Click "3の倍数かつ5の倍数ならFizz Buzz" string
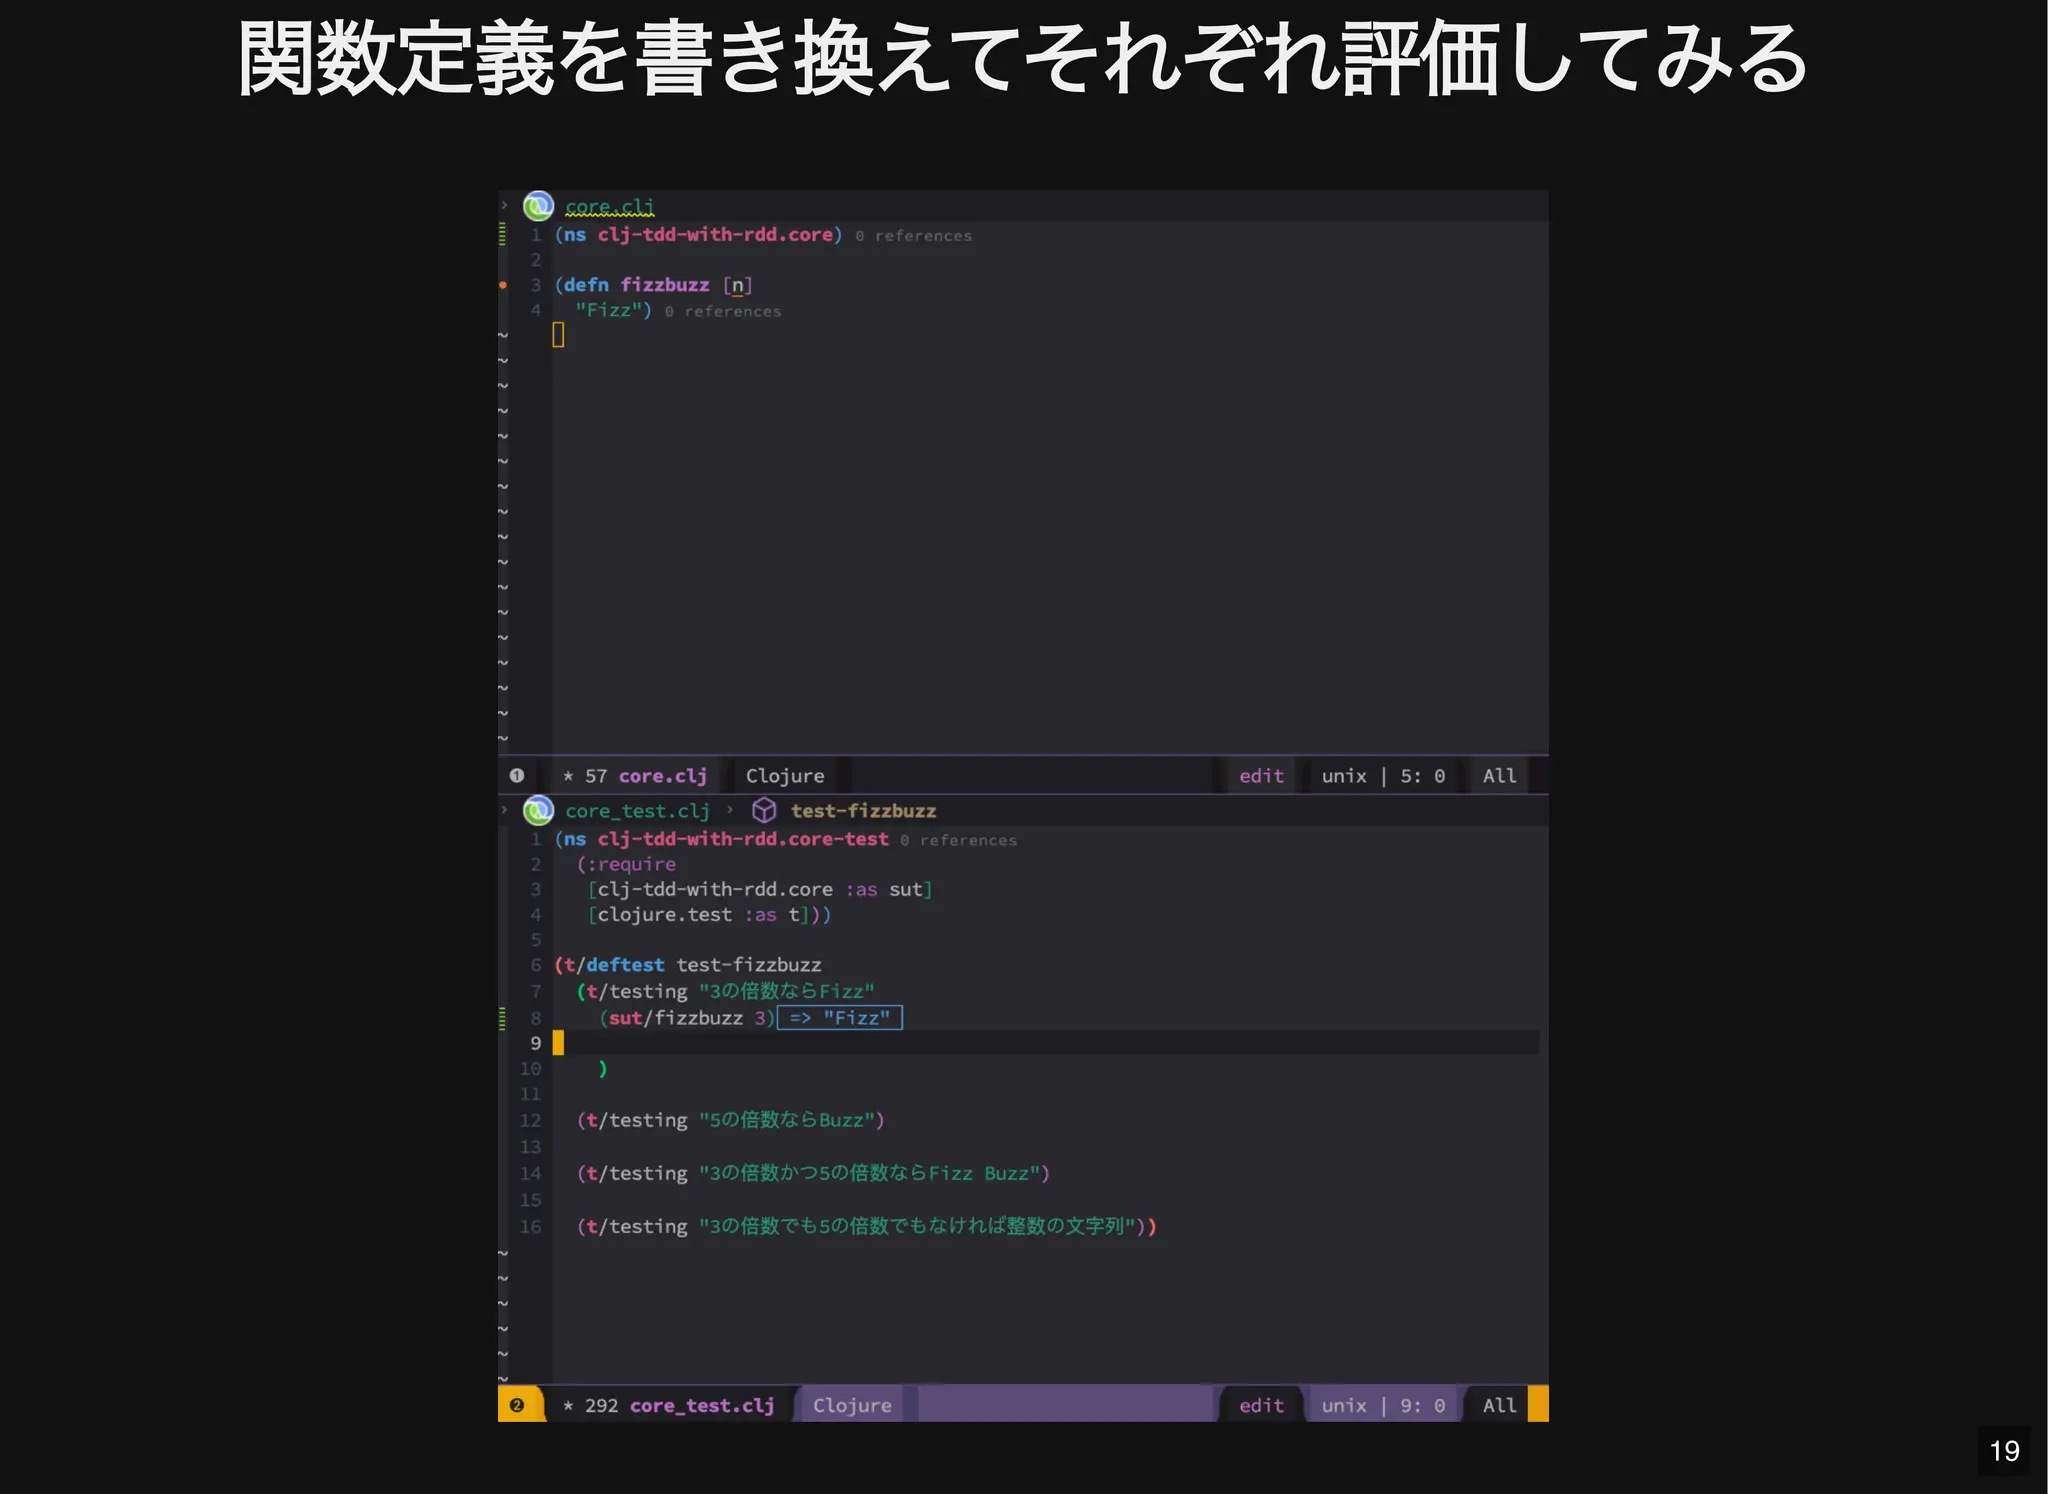This screenshot has width=2048, height=1494. pyautogui.click(x=870, y=1173)
